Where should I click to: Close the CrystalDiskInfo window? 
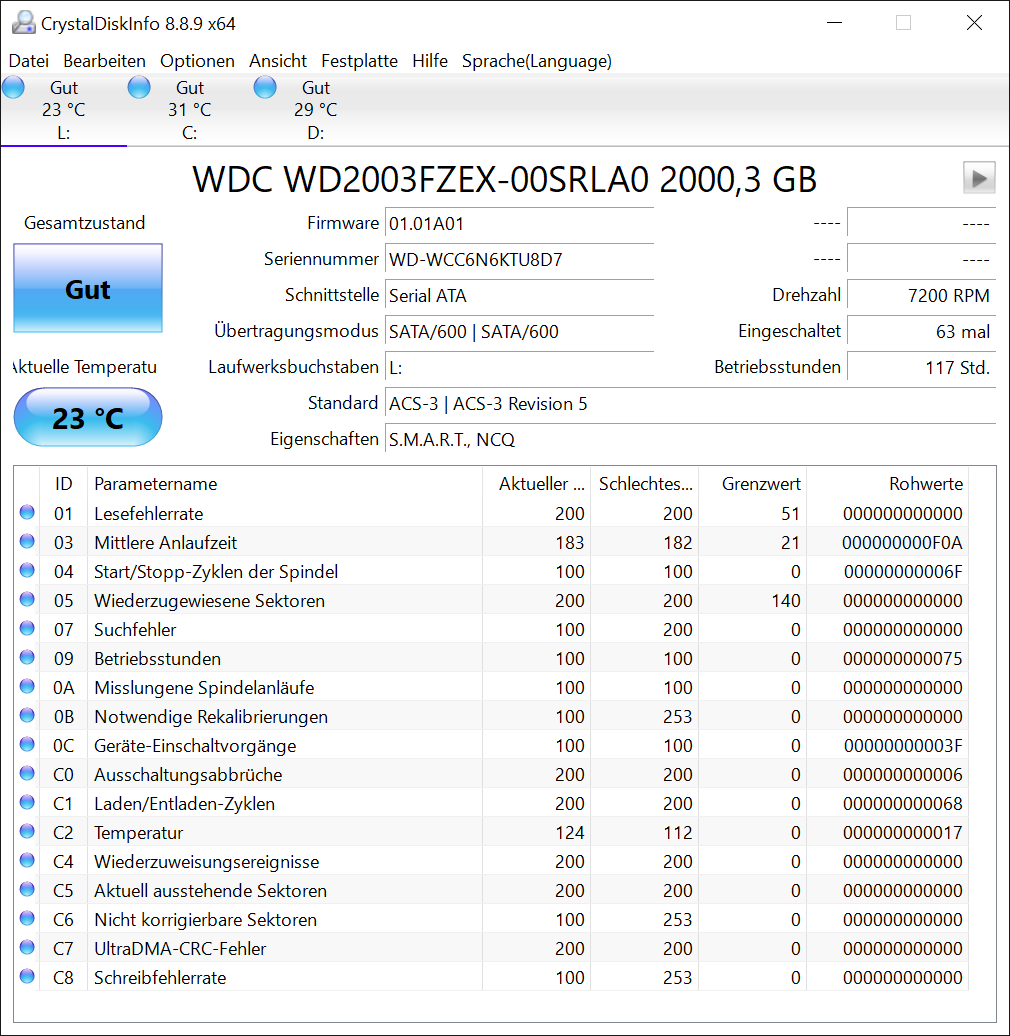tap(974, 22)
